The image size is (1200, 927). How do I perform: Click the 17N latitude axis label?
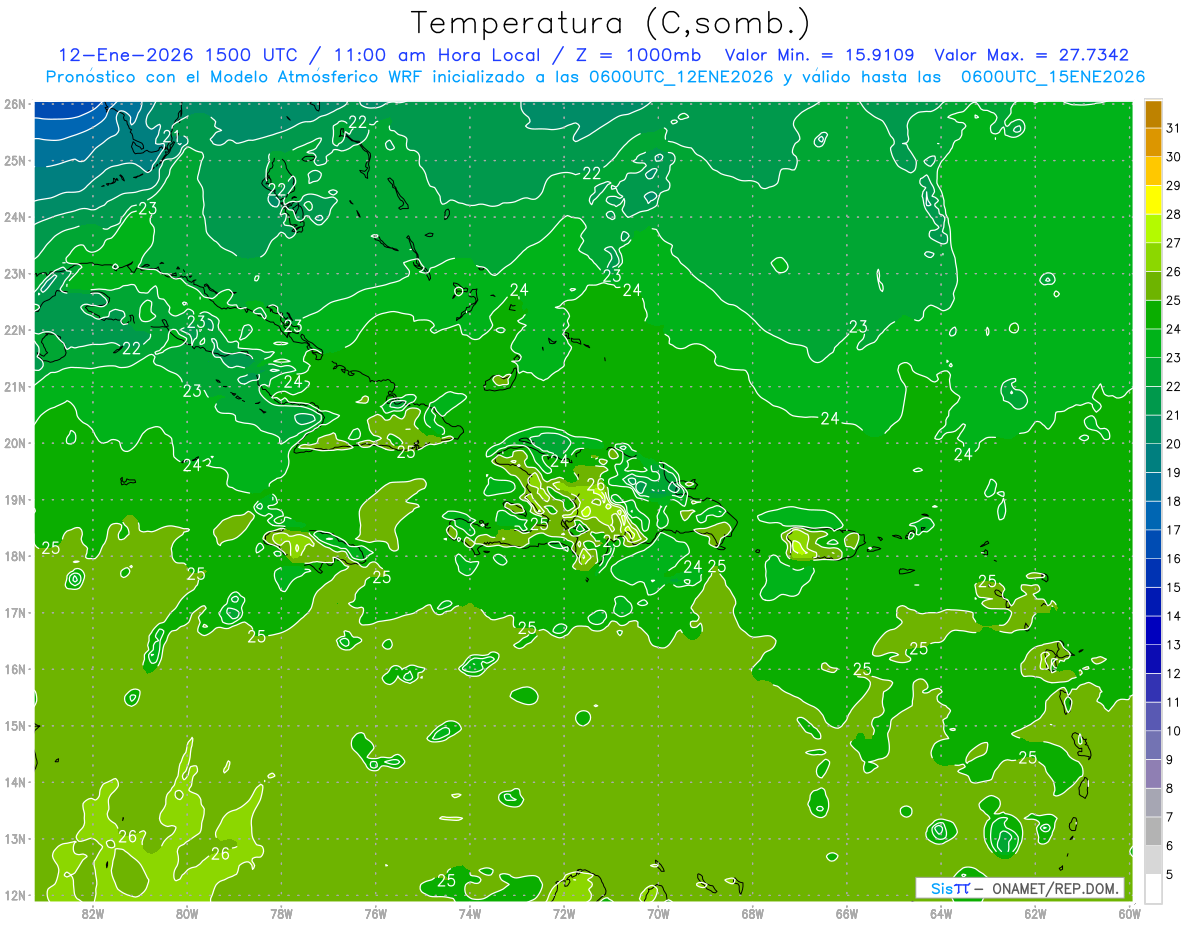tap(14, 612)
